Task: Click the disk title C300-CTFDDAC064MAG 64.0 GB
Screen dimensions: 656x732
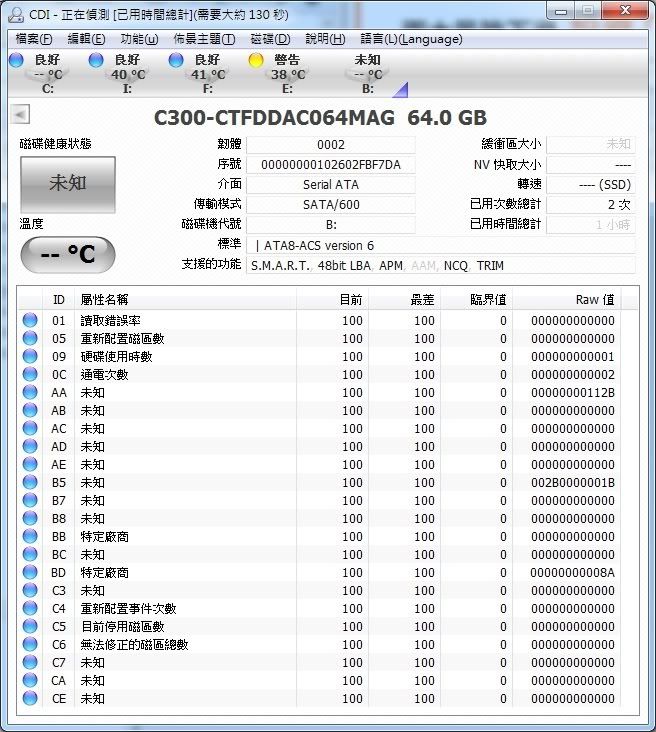Action: (x=320, y=118)
